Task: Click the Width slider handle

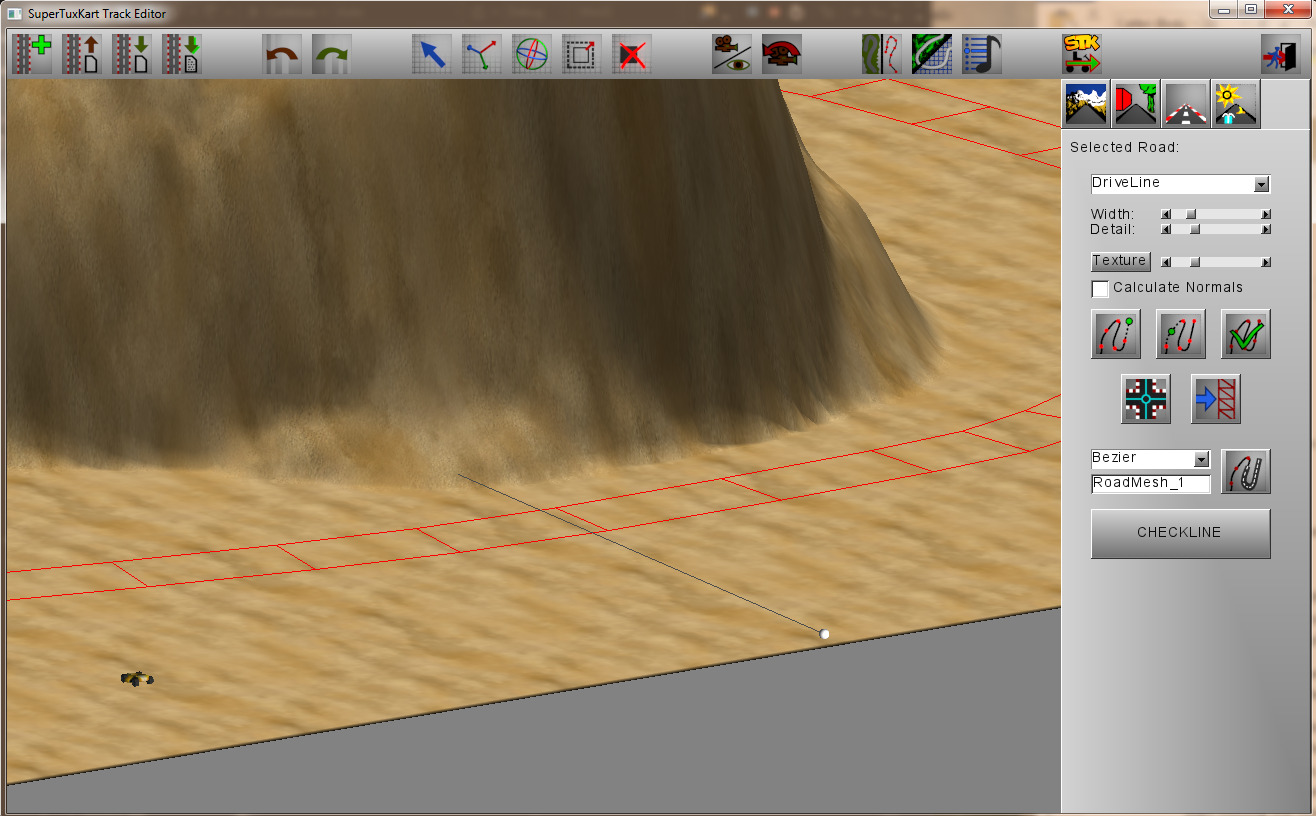Action: (x=1190, y=214)
